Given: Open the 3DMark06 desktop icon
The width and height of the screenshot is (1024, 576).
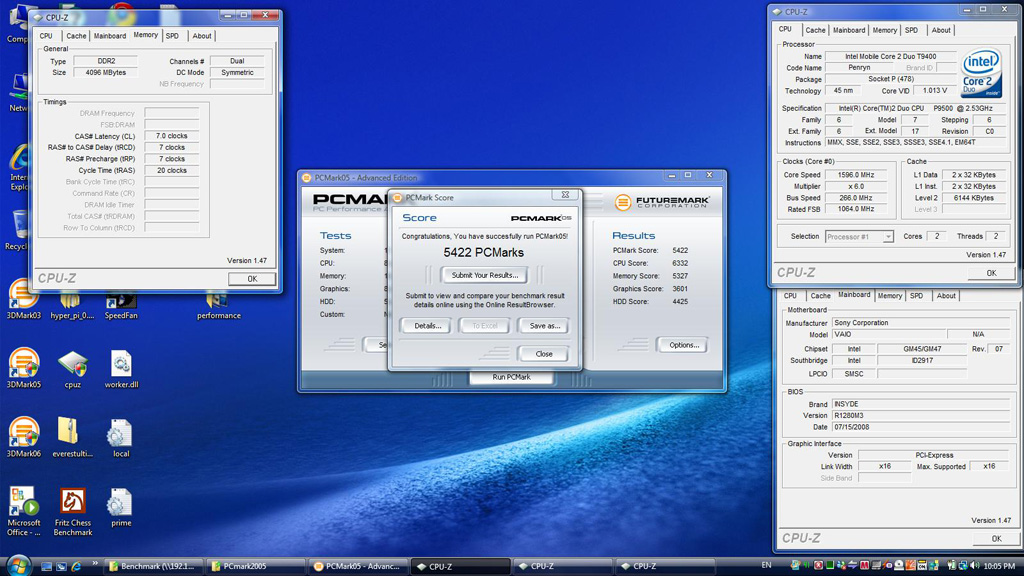Looking at the screenshot, I should [x=24, y=436].
